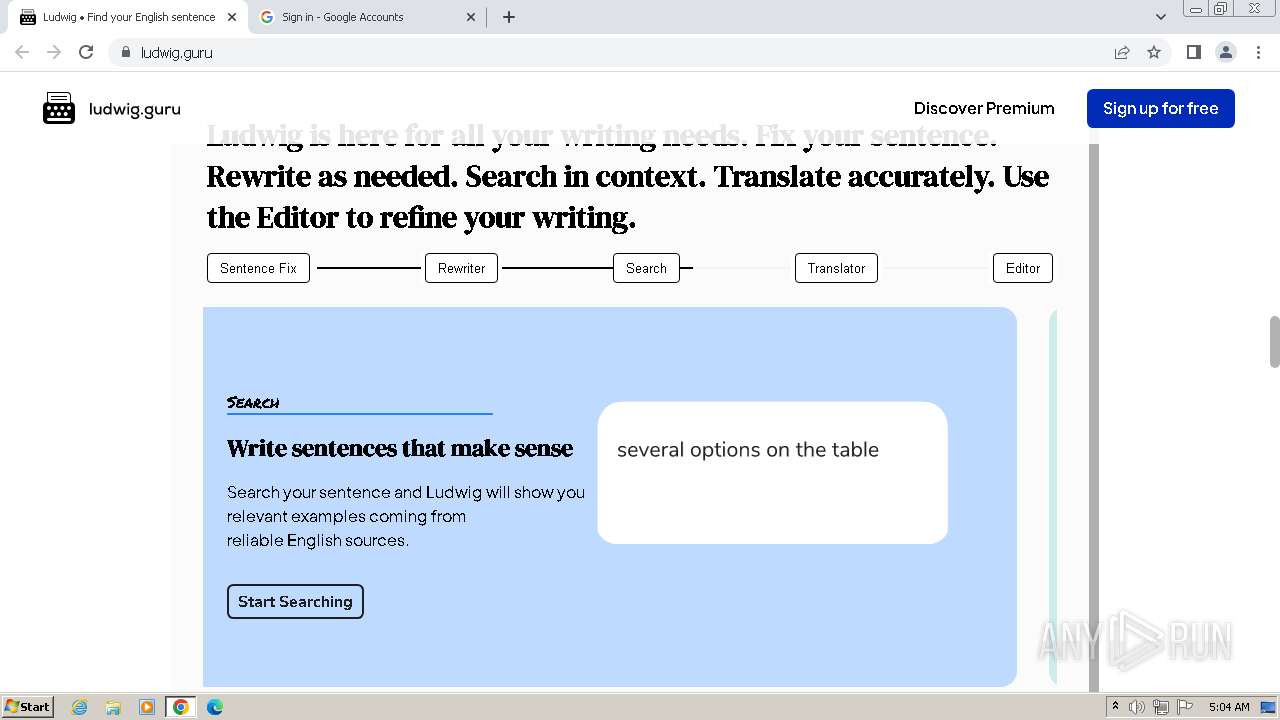This screenshot has width=1280, height=720.
Task: Click the browser window scrollbar thumb
Action: click(1274, 342)
